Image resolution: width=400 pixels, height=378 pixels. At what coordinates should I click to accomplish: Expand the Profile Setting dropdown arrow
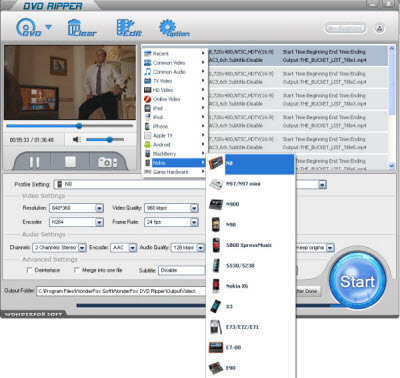(x=322, y=184)
